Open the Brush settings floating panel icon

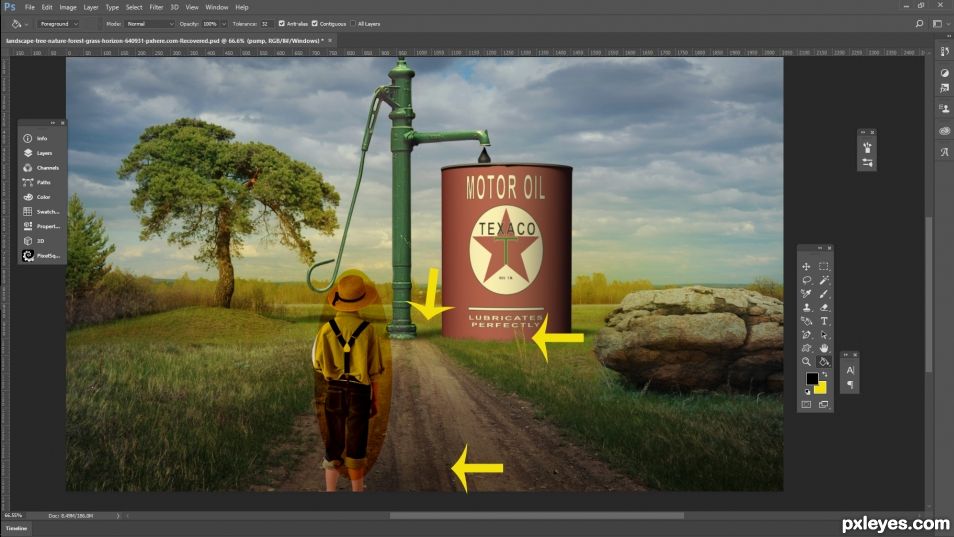(x=867, y=163)
